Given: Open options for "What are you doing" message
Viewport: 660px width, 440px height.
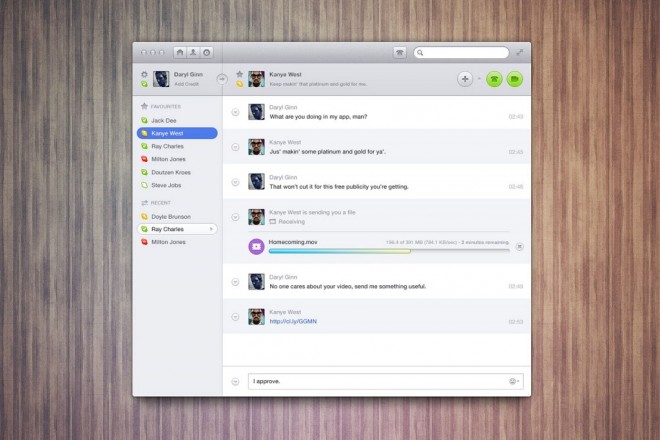Looking at the screenshot, I should [235, 112].
